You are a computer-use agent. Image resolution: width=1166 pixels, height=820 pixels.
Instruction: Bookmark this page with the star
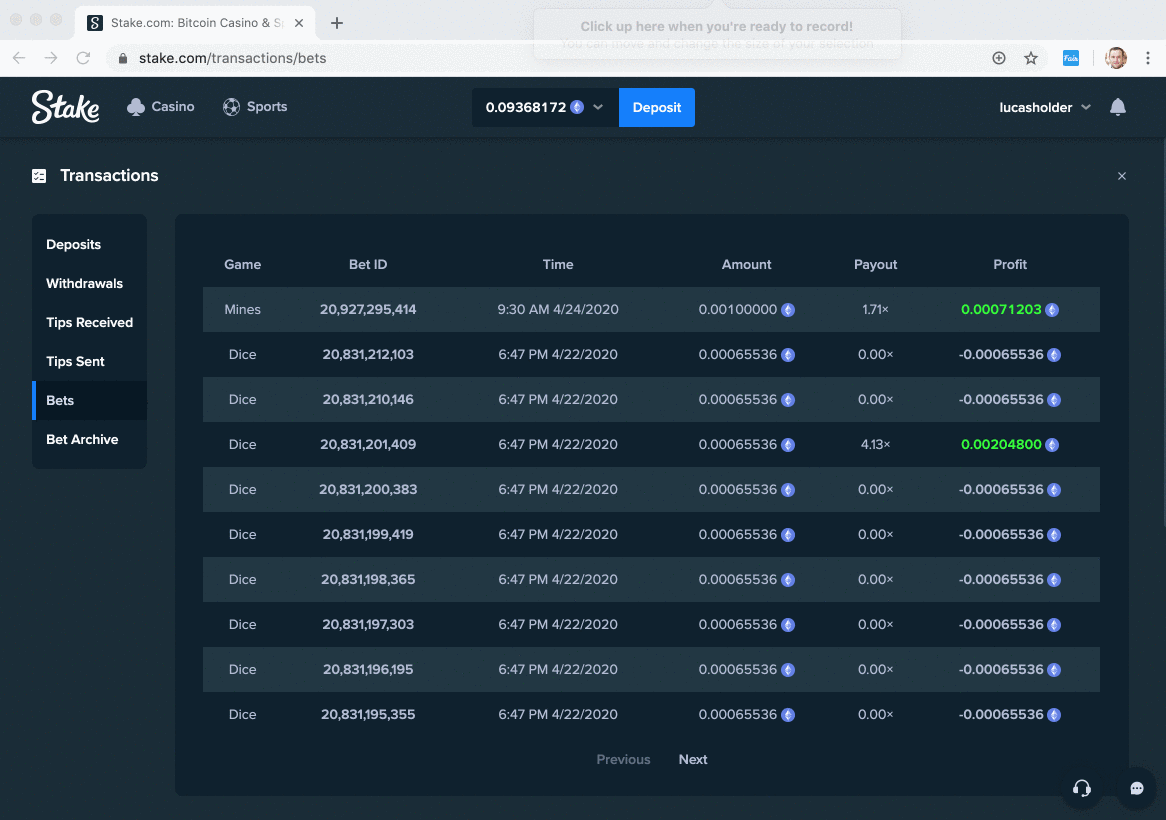point(1031,58)
